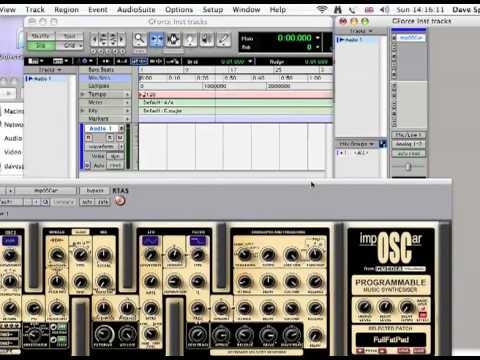Image resolution: width=480 pixels, height=360 pixels.
Task: Select the Zoomer magnifying glass tool
Action: point(140,39)
